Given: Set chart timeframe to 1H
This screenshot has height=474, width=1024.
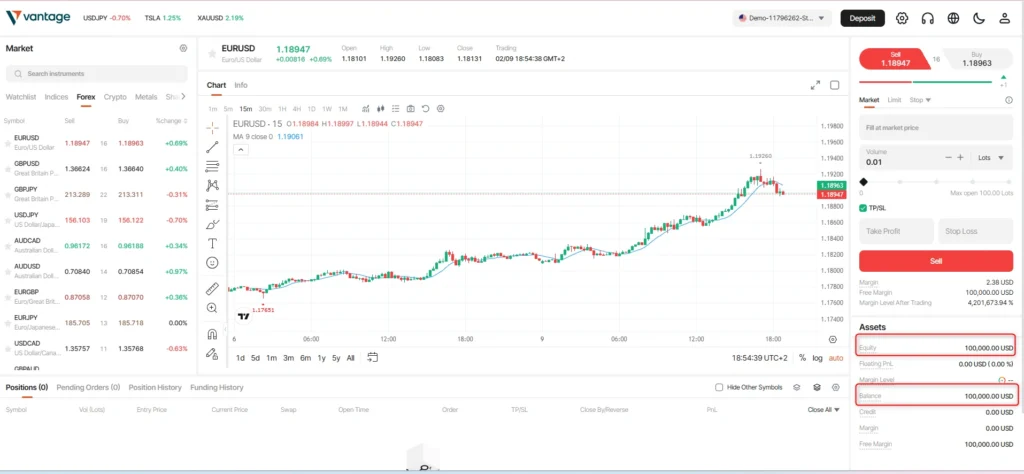Looking at the screenshot, I should click(x=282, y=108).
